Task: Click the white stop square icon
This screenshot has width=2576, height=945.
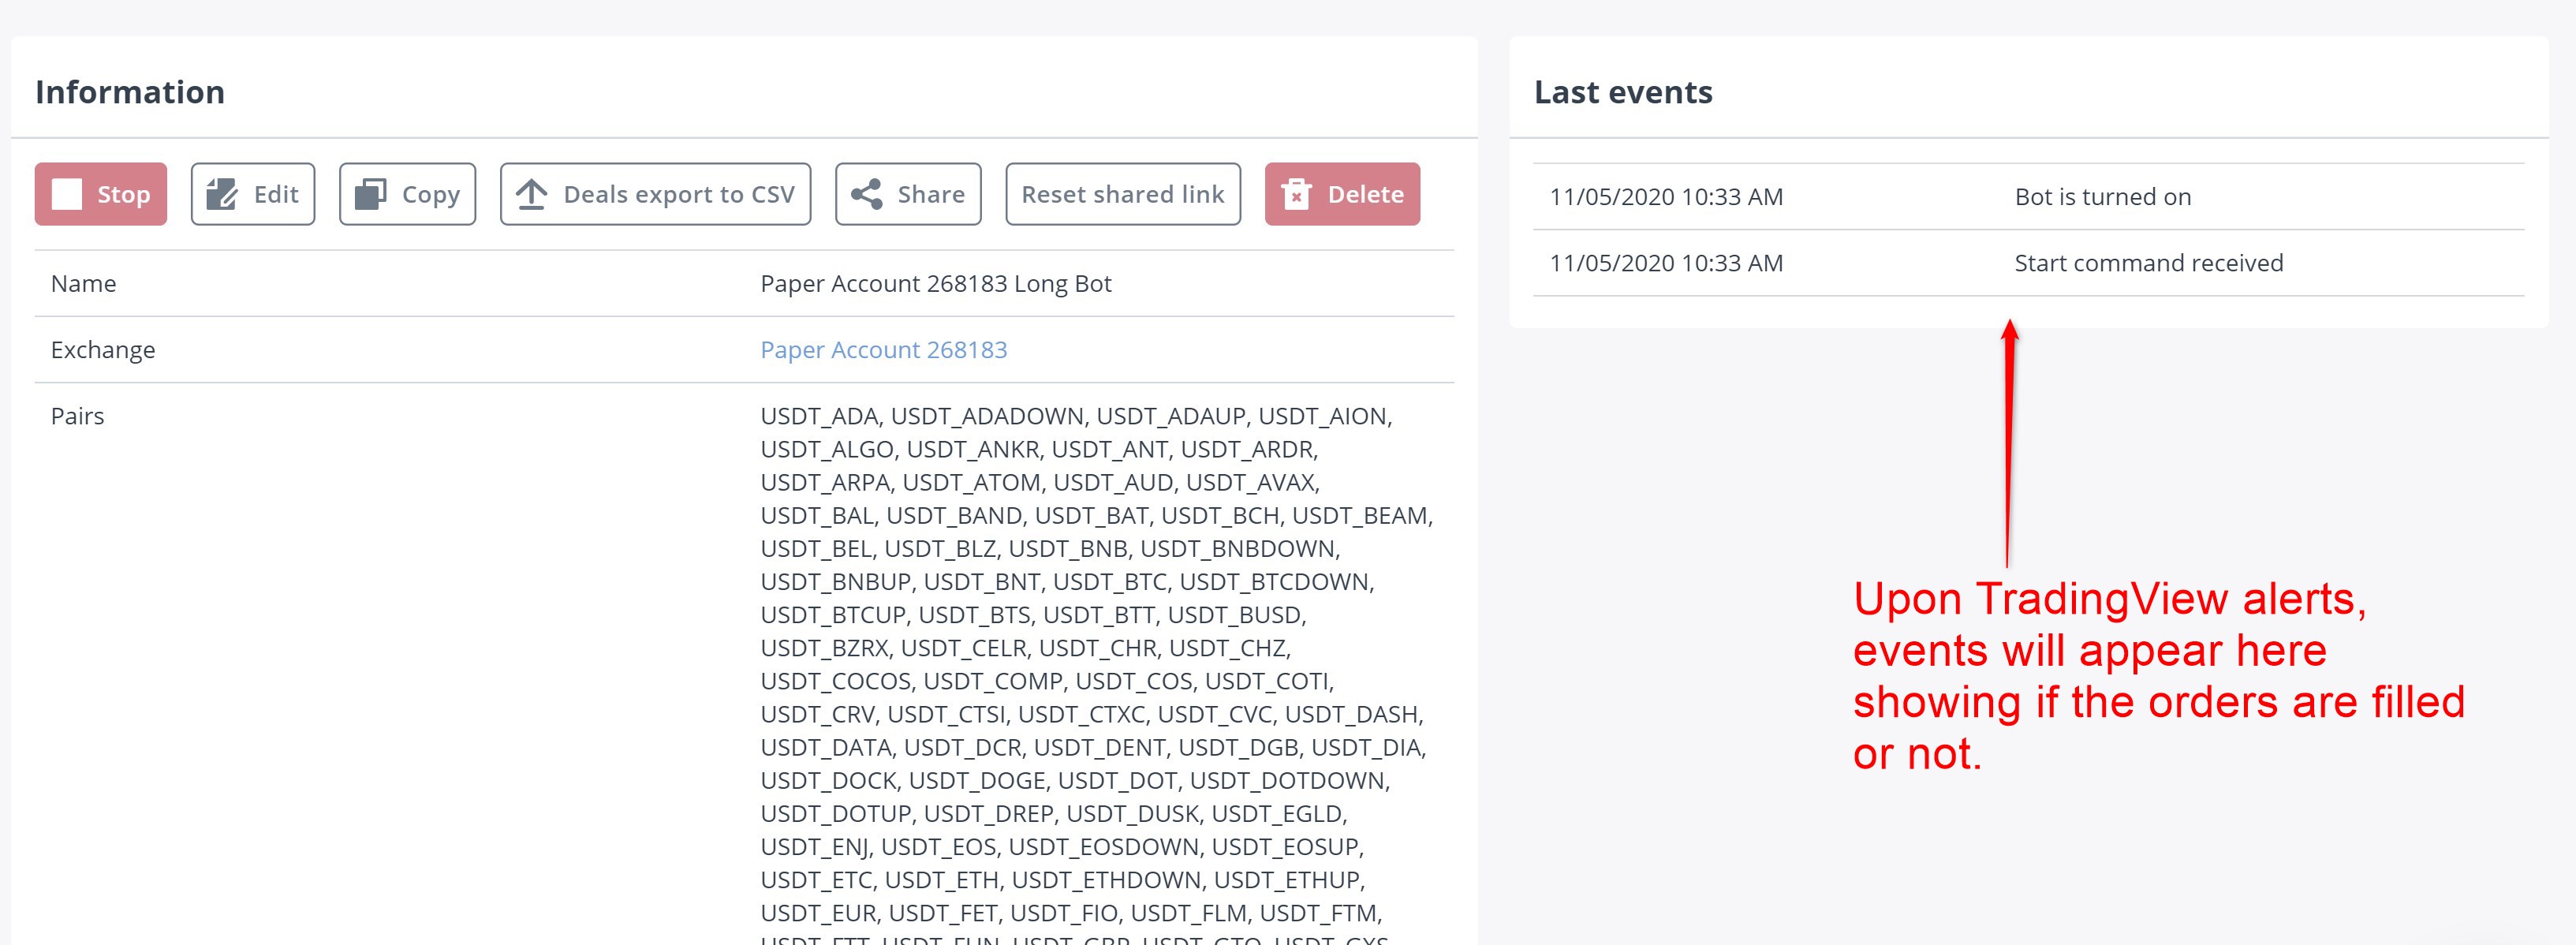Action: (x=67, y=194)
